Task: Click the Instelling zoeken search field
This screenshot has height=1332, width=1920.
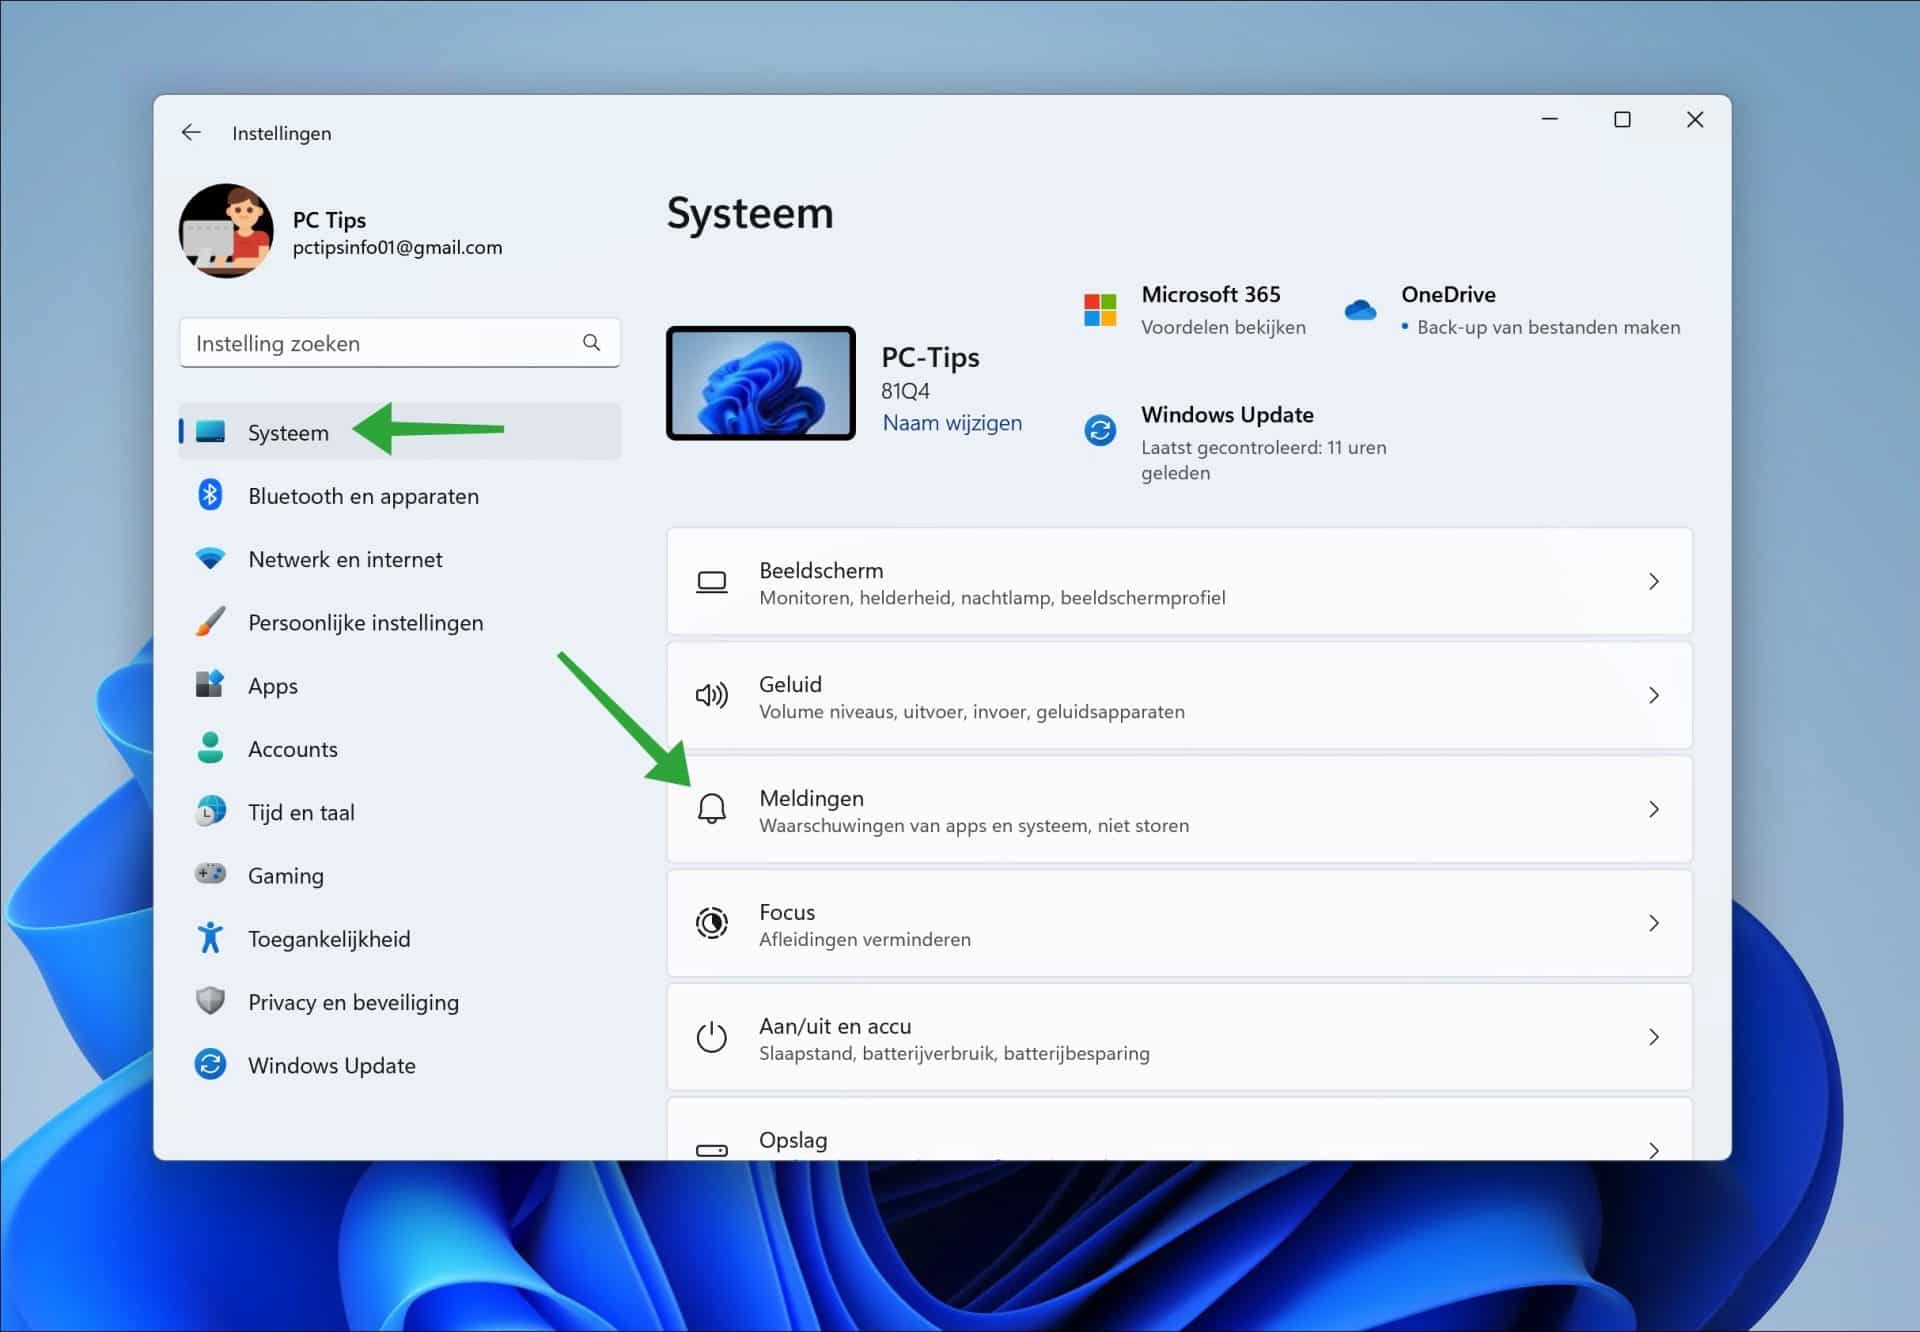Action: [380, 342]
